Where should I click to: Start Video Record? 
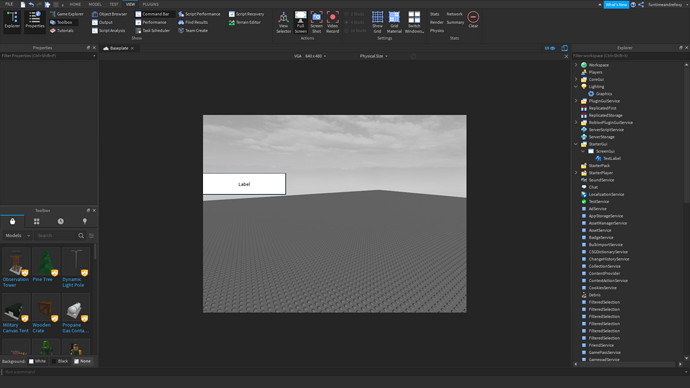coord(333,22)
